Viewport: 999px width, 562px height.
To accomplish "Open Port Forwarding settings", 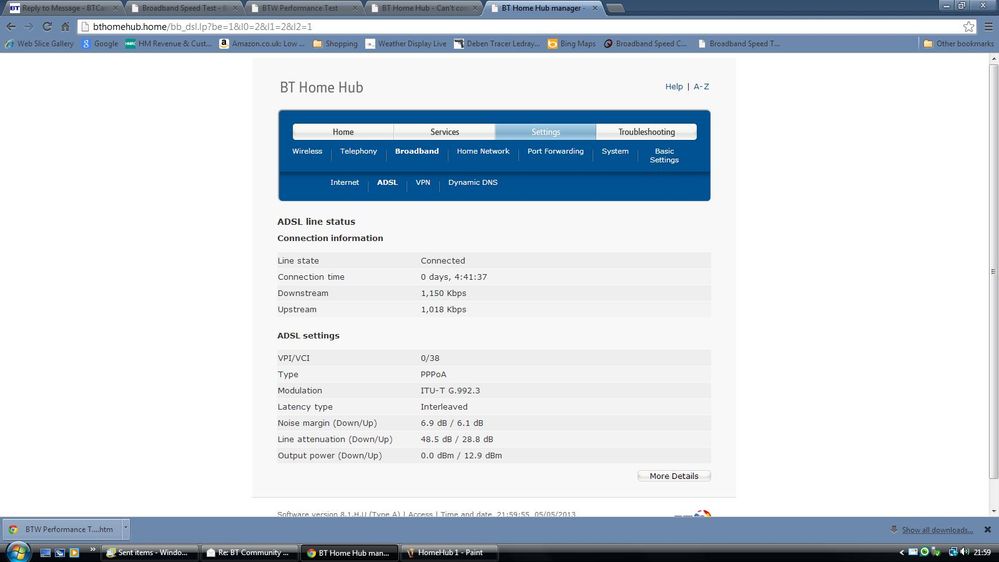I will pos(555,152).
